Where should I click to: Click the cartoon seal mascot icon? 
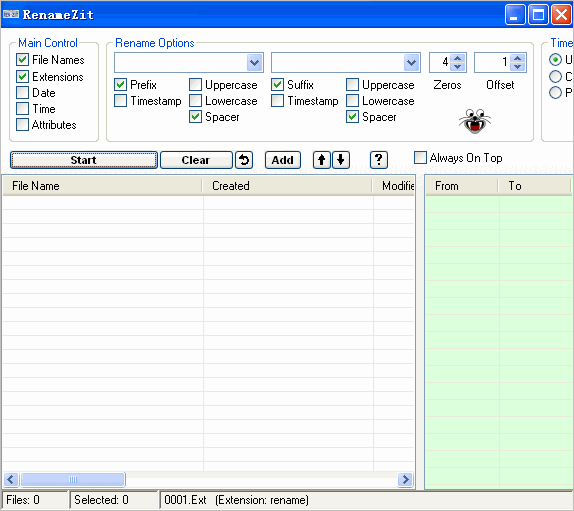tap(475, 121)
